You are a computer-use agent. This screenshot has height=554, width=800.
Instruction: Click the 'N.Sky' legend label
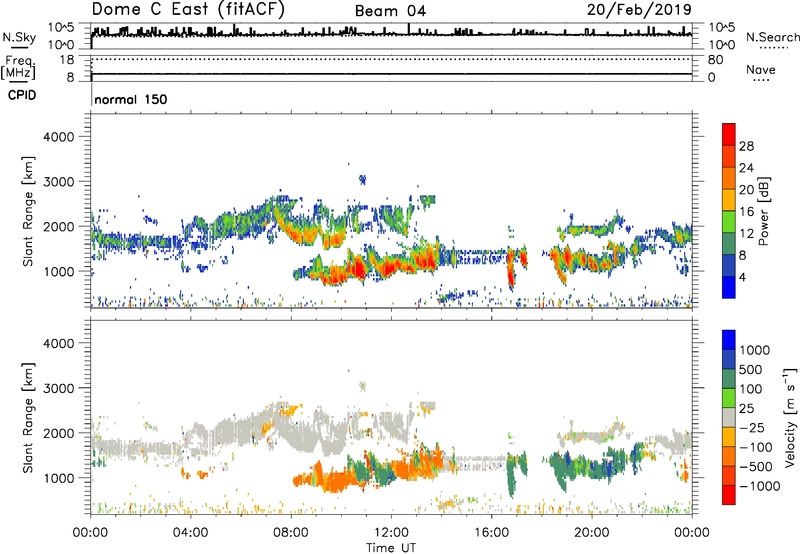pyautogui.click(x=19, y=37)
